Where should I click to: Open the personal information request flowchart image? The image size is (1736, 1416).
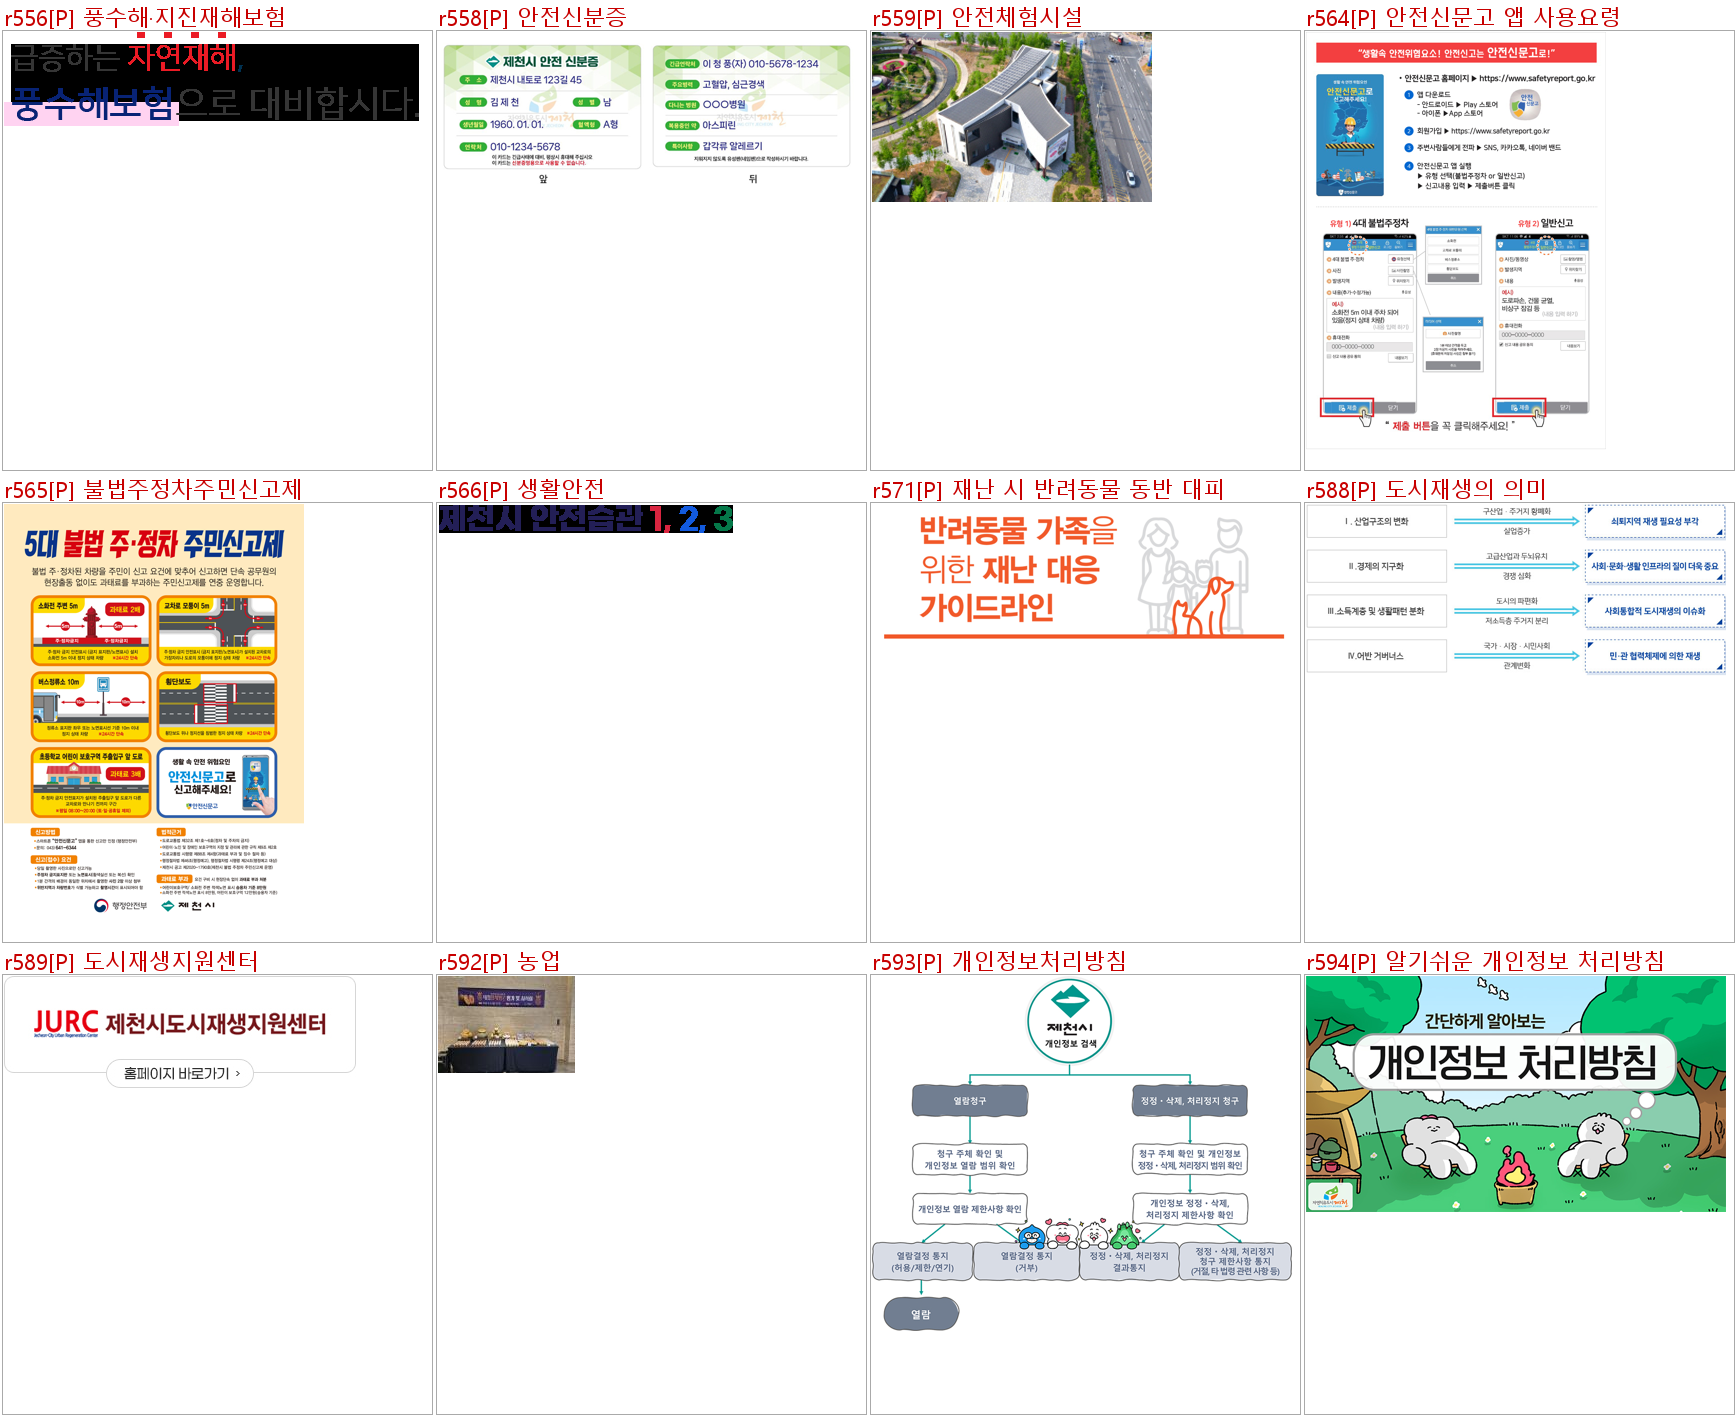(1081, 1155)
